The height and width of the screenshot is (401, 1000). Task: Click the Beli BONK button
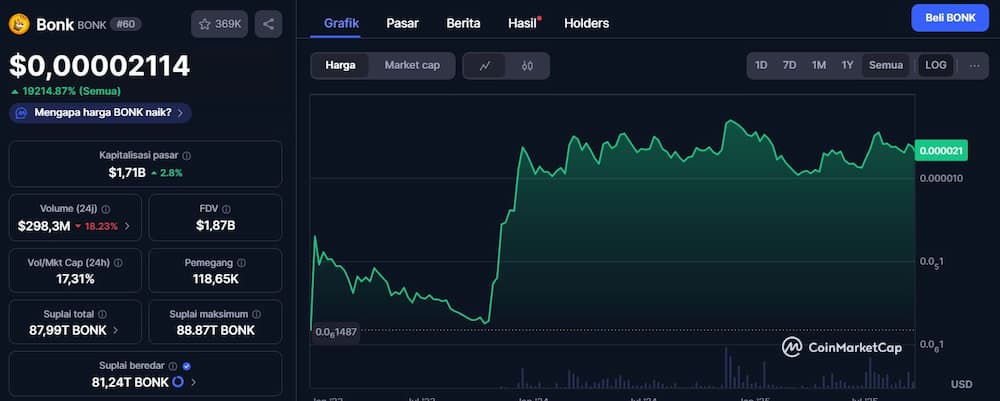point(950,18)
